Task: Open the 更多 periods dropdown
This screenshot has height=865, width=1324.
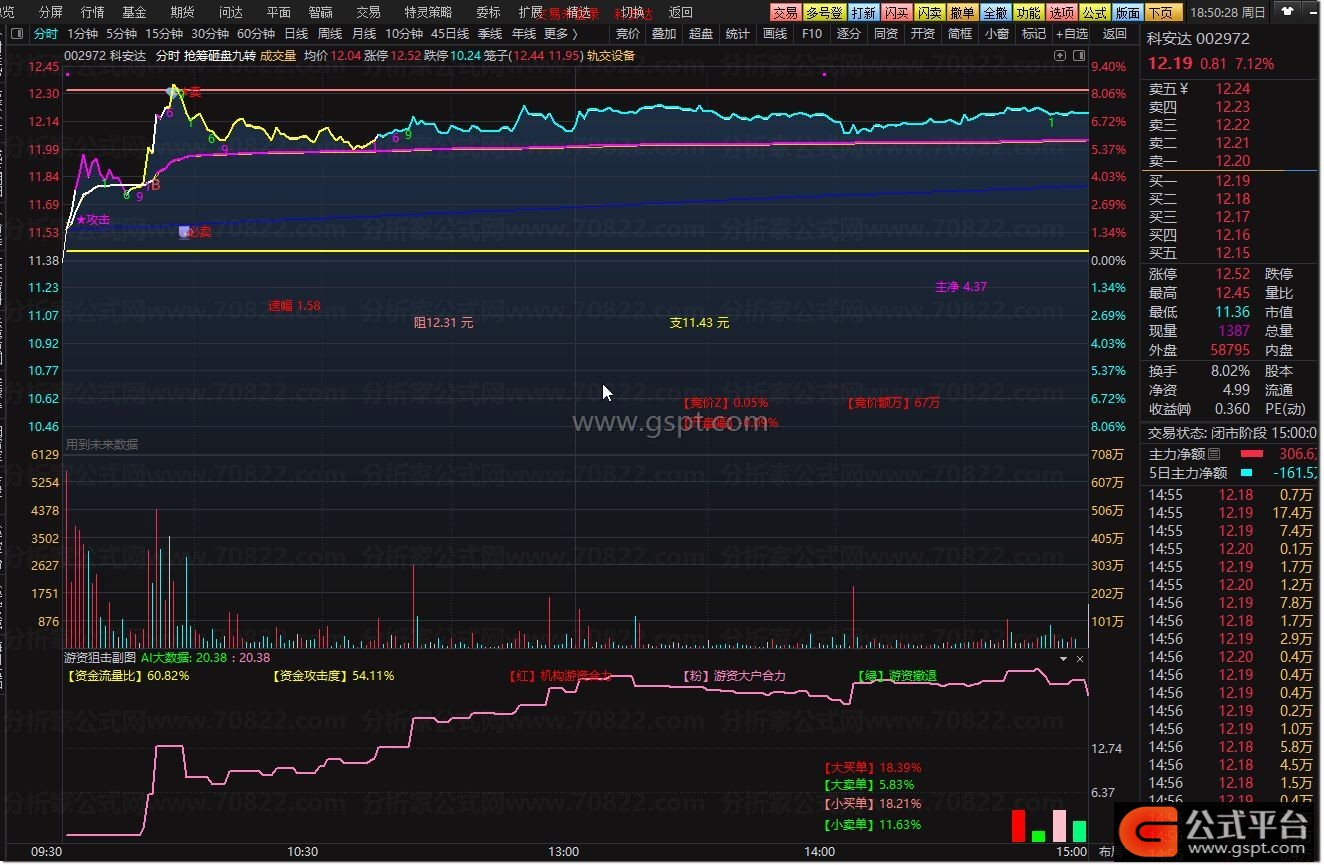Action: click(x=559, y=33)
